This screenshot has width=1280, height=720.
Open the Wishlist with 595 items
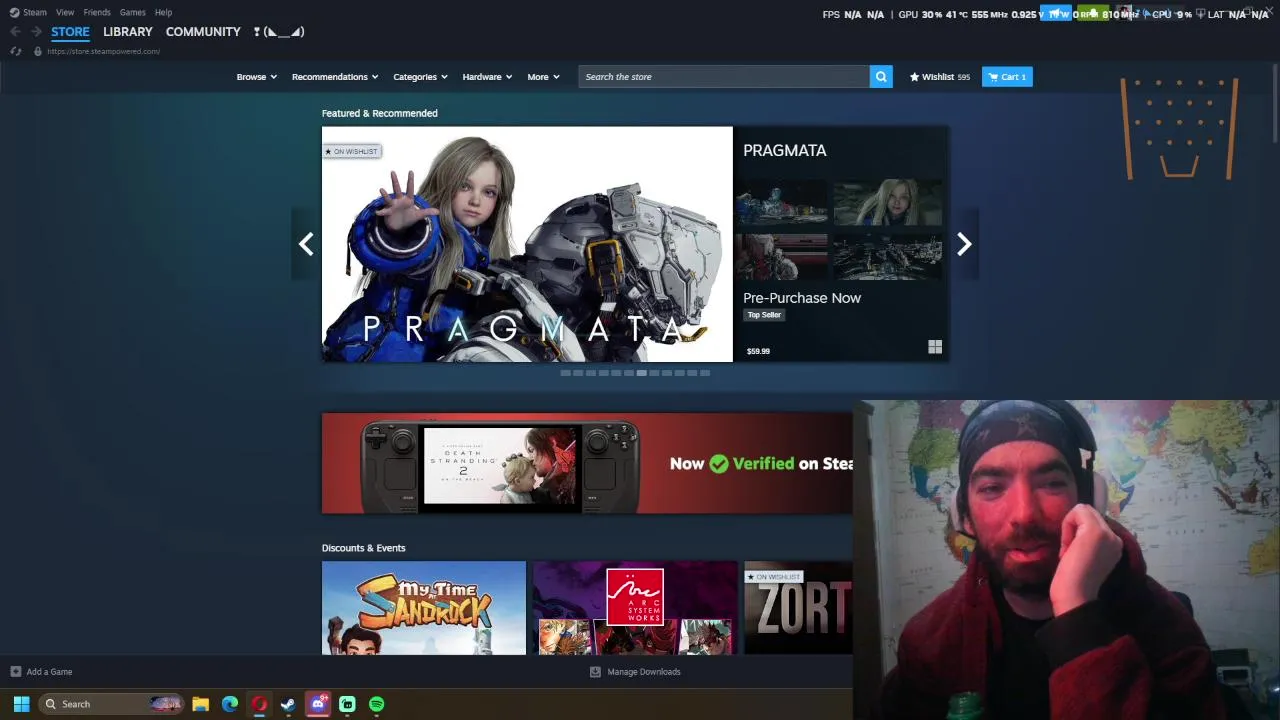(939, 77)
